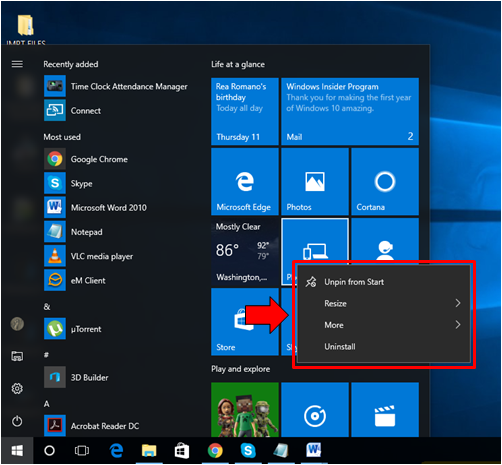This screenshot has width=502, height=465.
Task: Open Store from the taskbar
Action: point(182,451)
